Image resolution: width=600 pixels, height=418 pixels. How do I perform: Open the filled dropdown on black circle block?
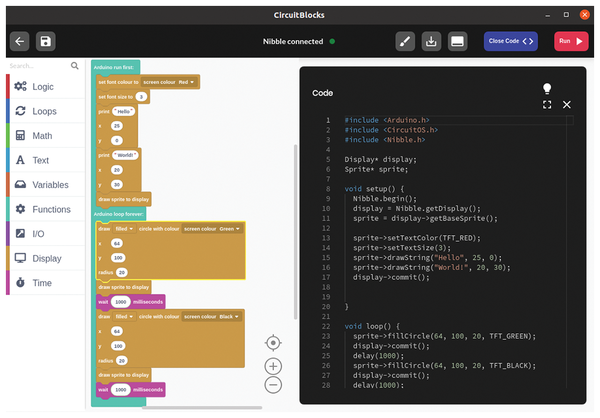124,317
